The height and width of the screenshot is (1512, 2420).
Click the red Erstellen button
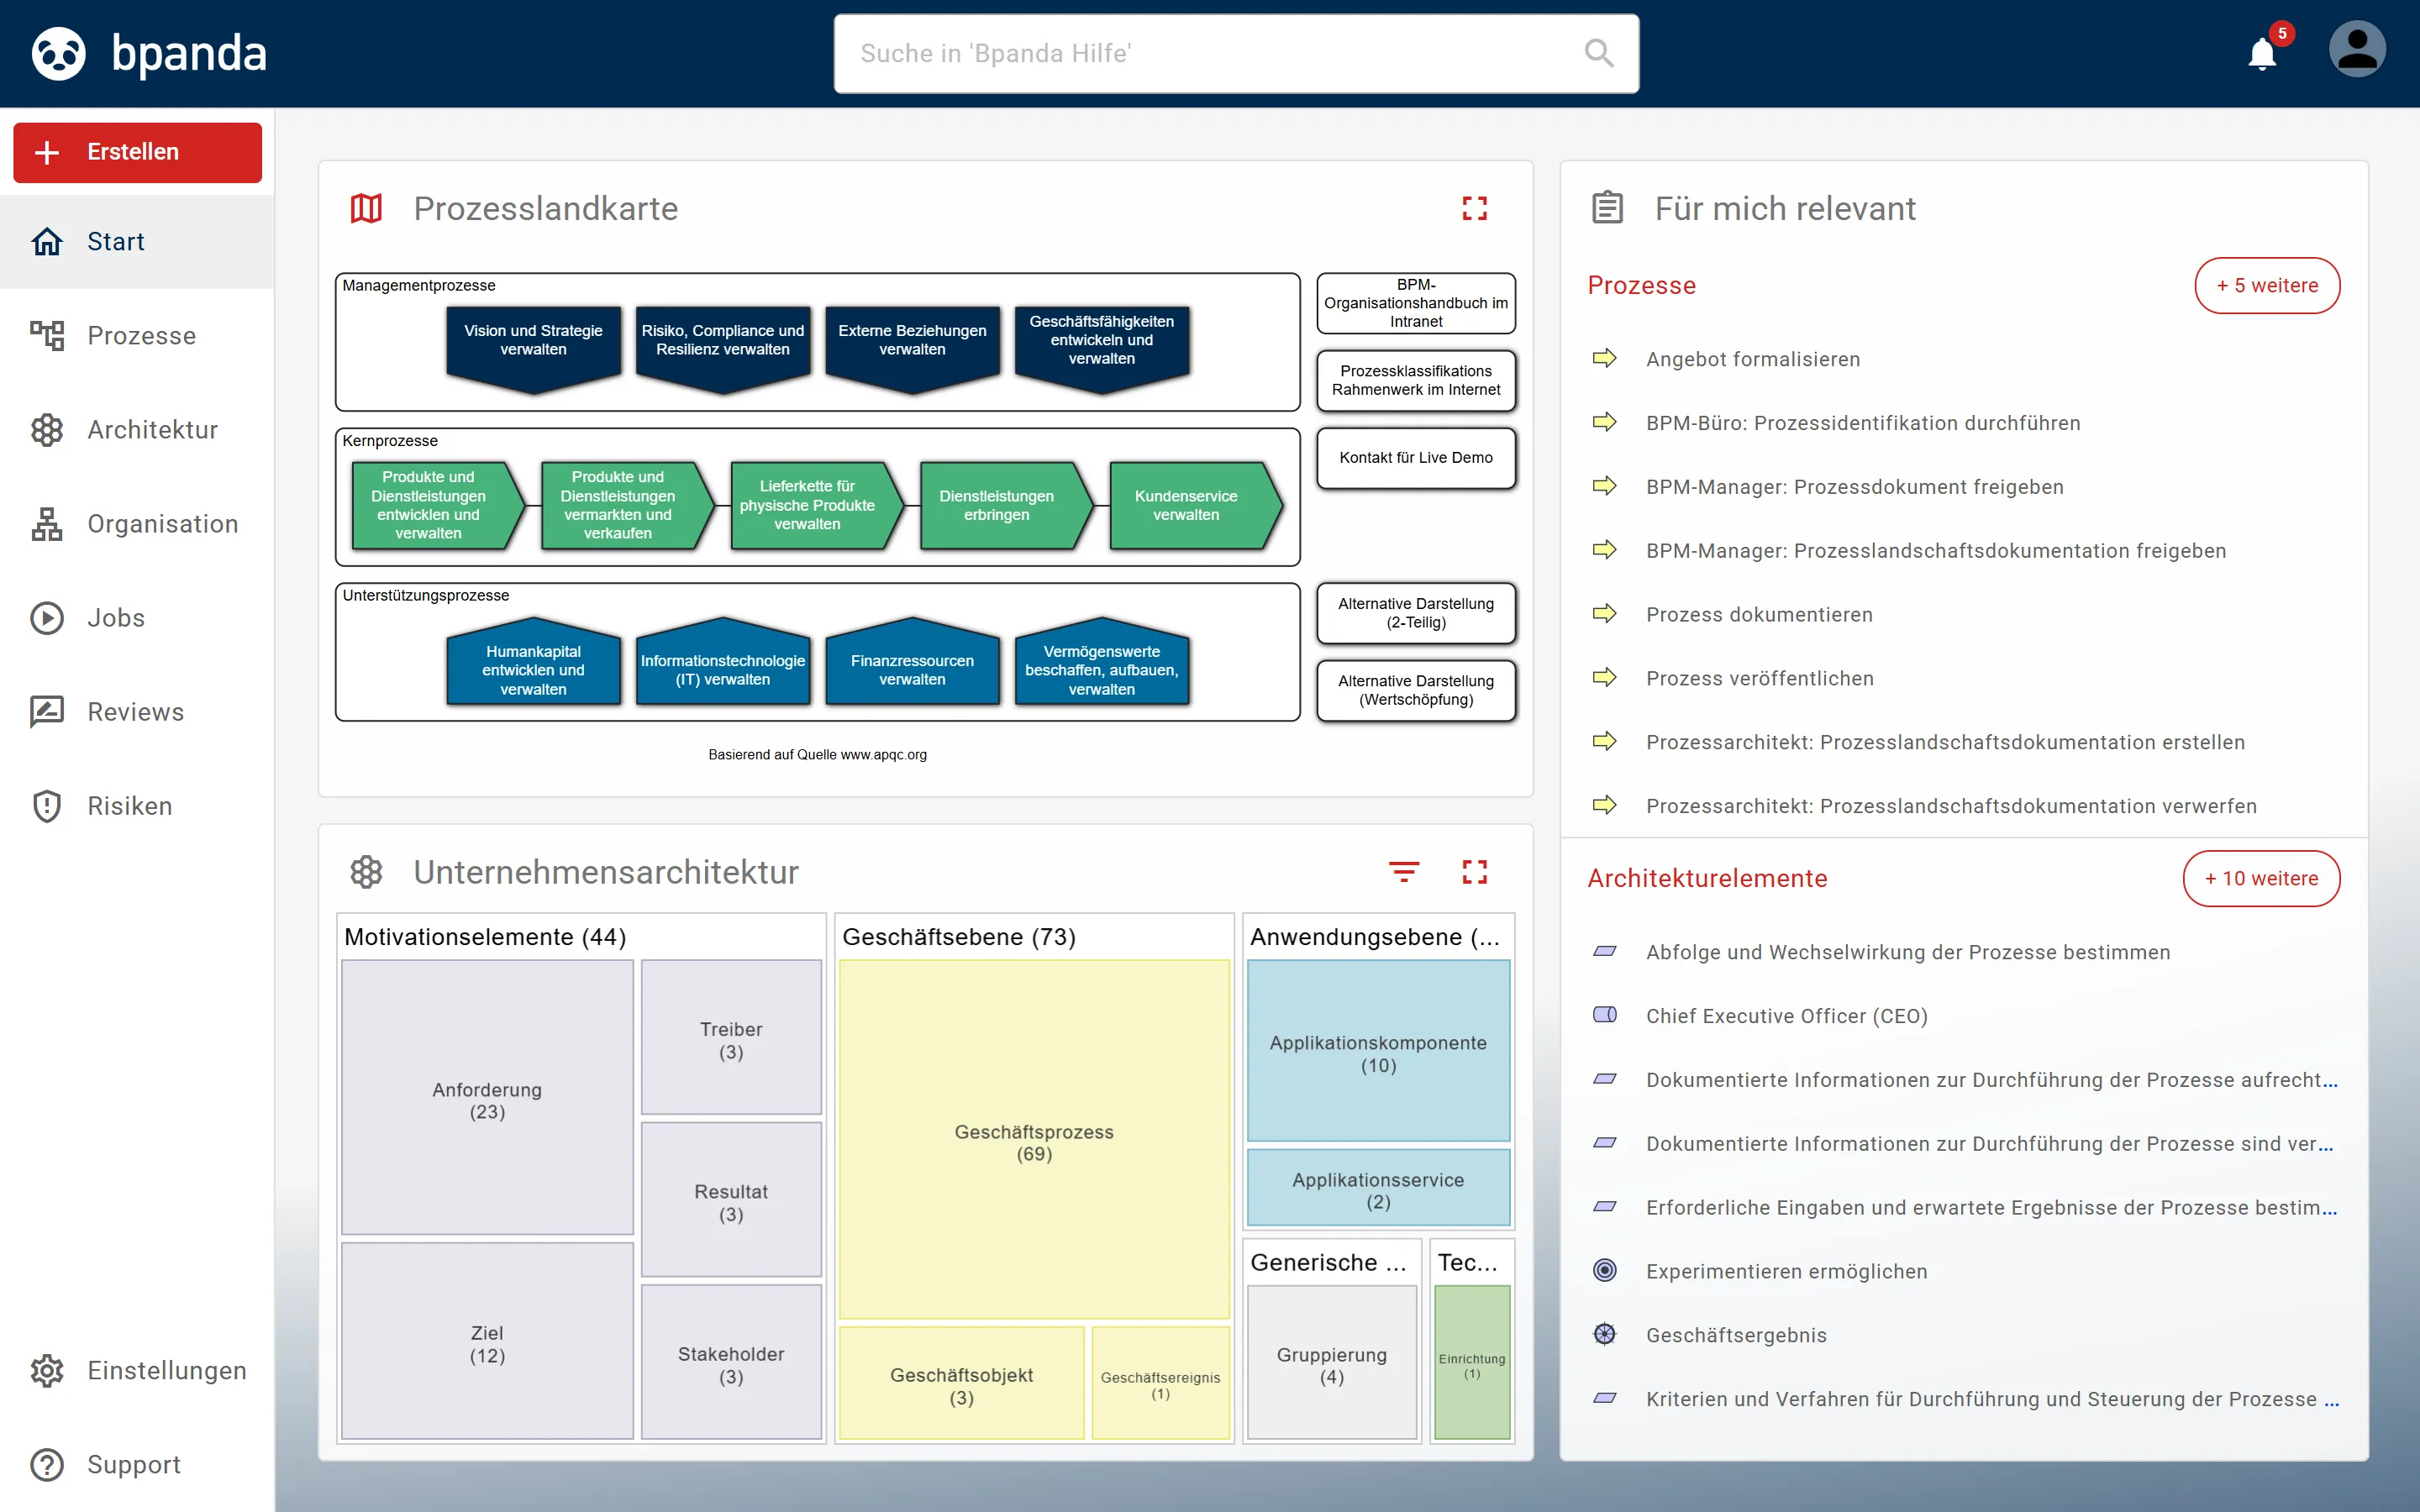point(137,152)
